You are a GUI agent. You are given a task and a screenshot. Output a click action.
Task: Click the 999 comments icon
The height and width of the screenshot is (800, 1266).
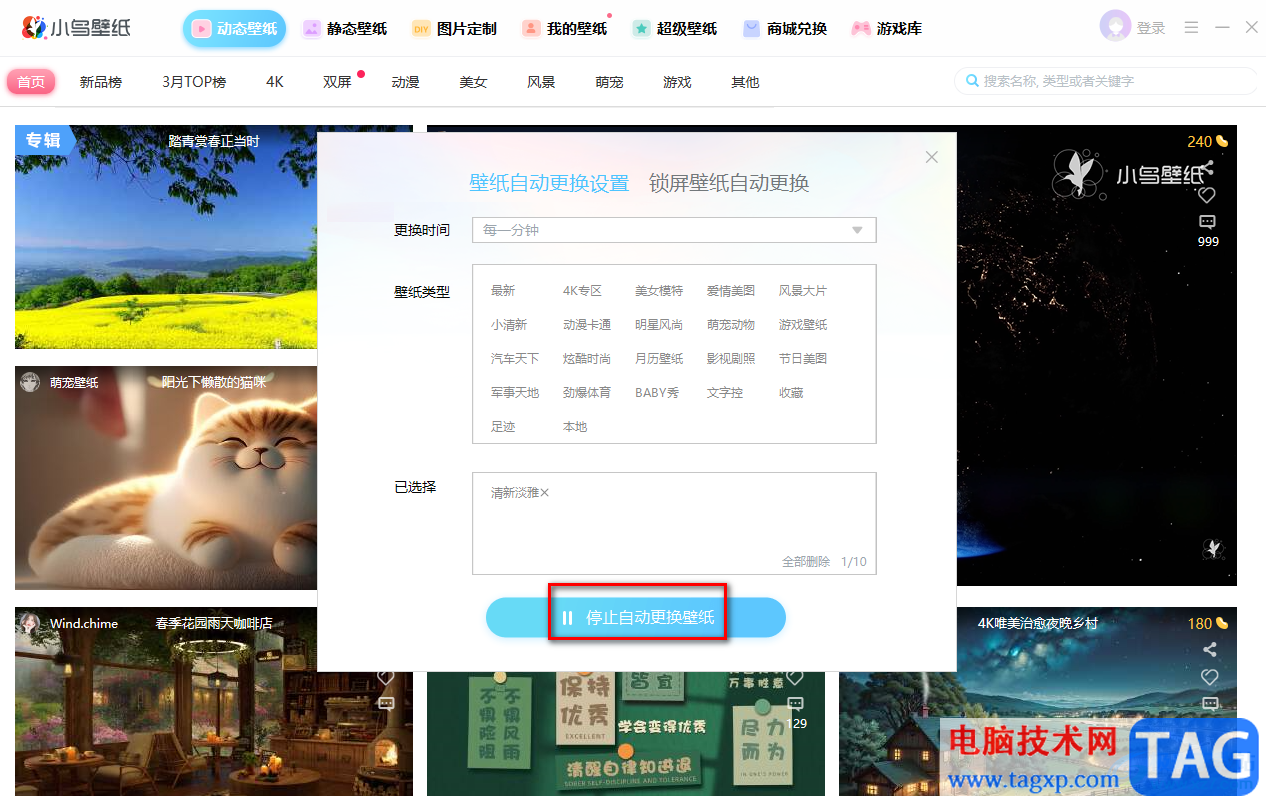(1207, 221)
